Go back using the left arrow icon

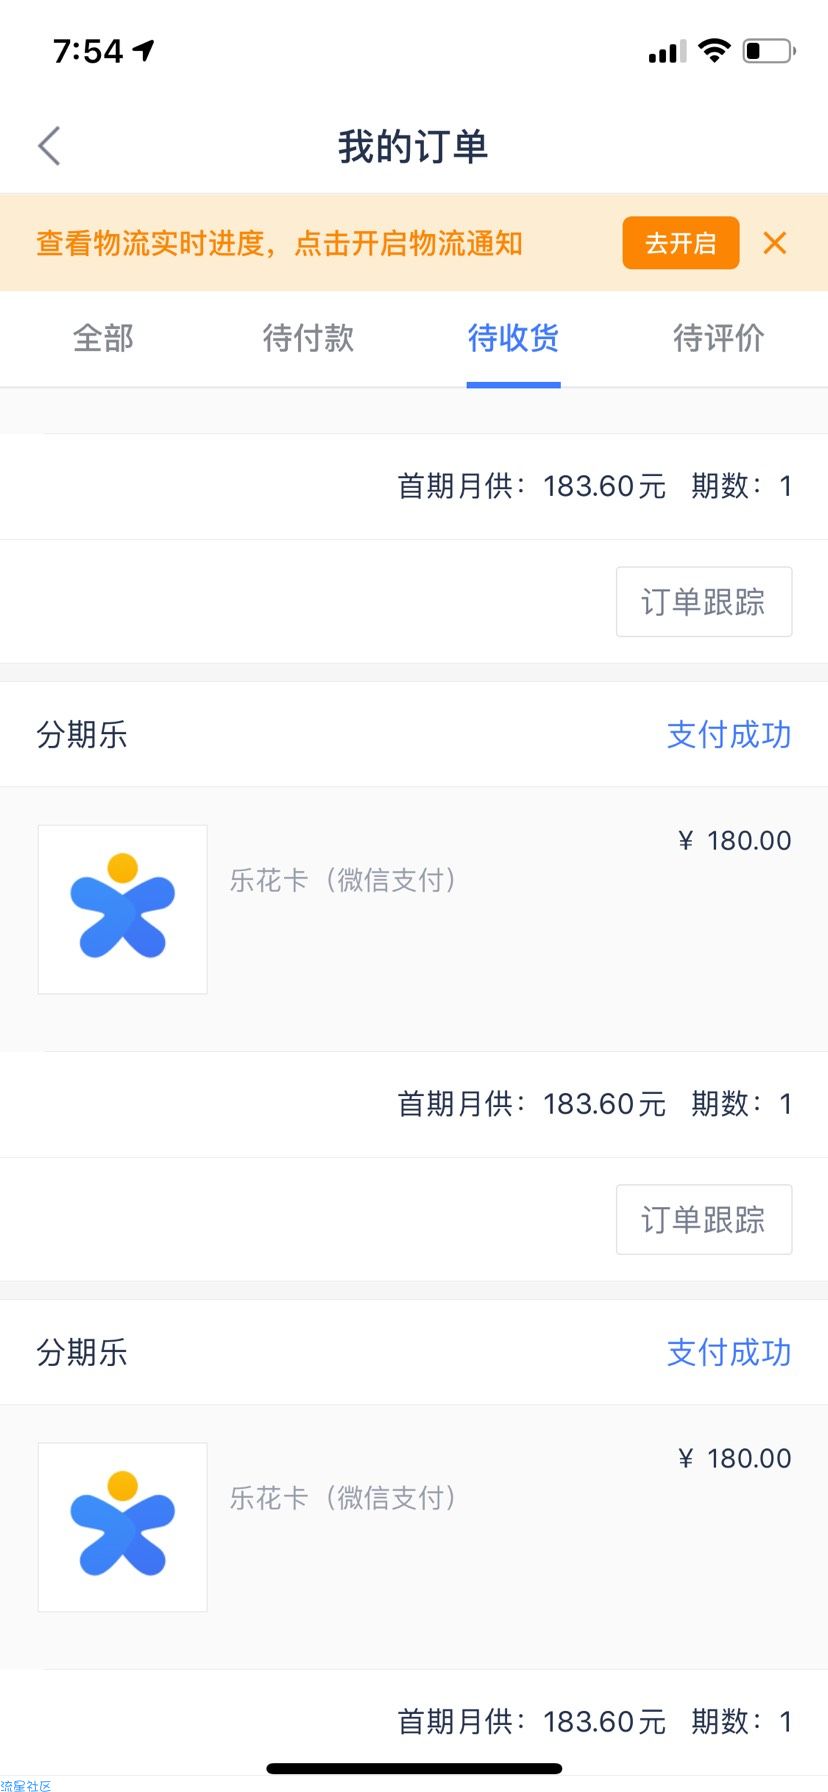click(50, 146)
